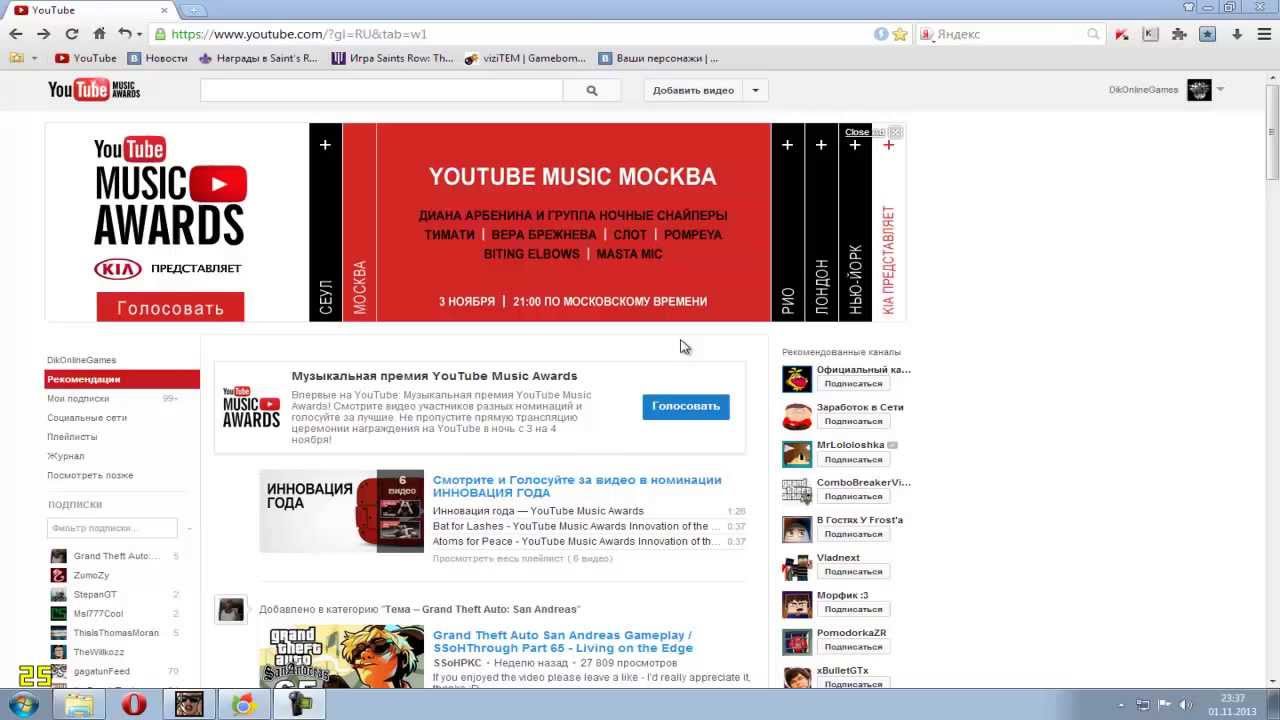Subscribe to the MrLololoshka channel

[853, 459]
